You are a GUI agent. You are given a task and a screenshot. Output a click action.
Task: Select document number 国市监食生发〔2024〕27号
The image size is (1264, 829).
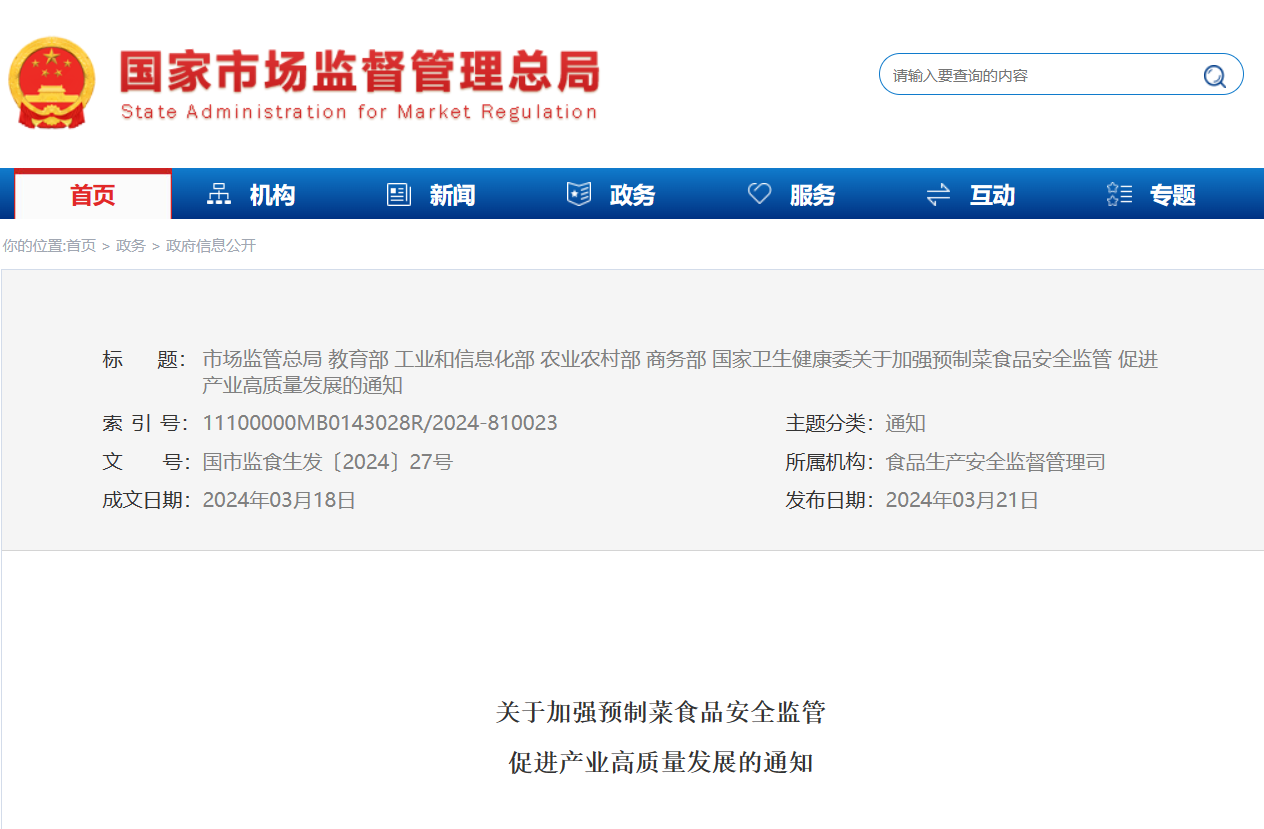point(327,462)
